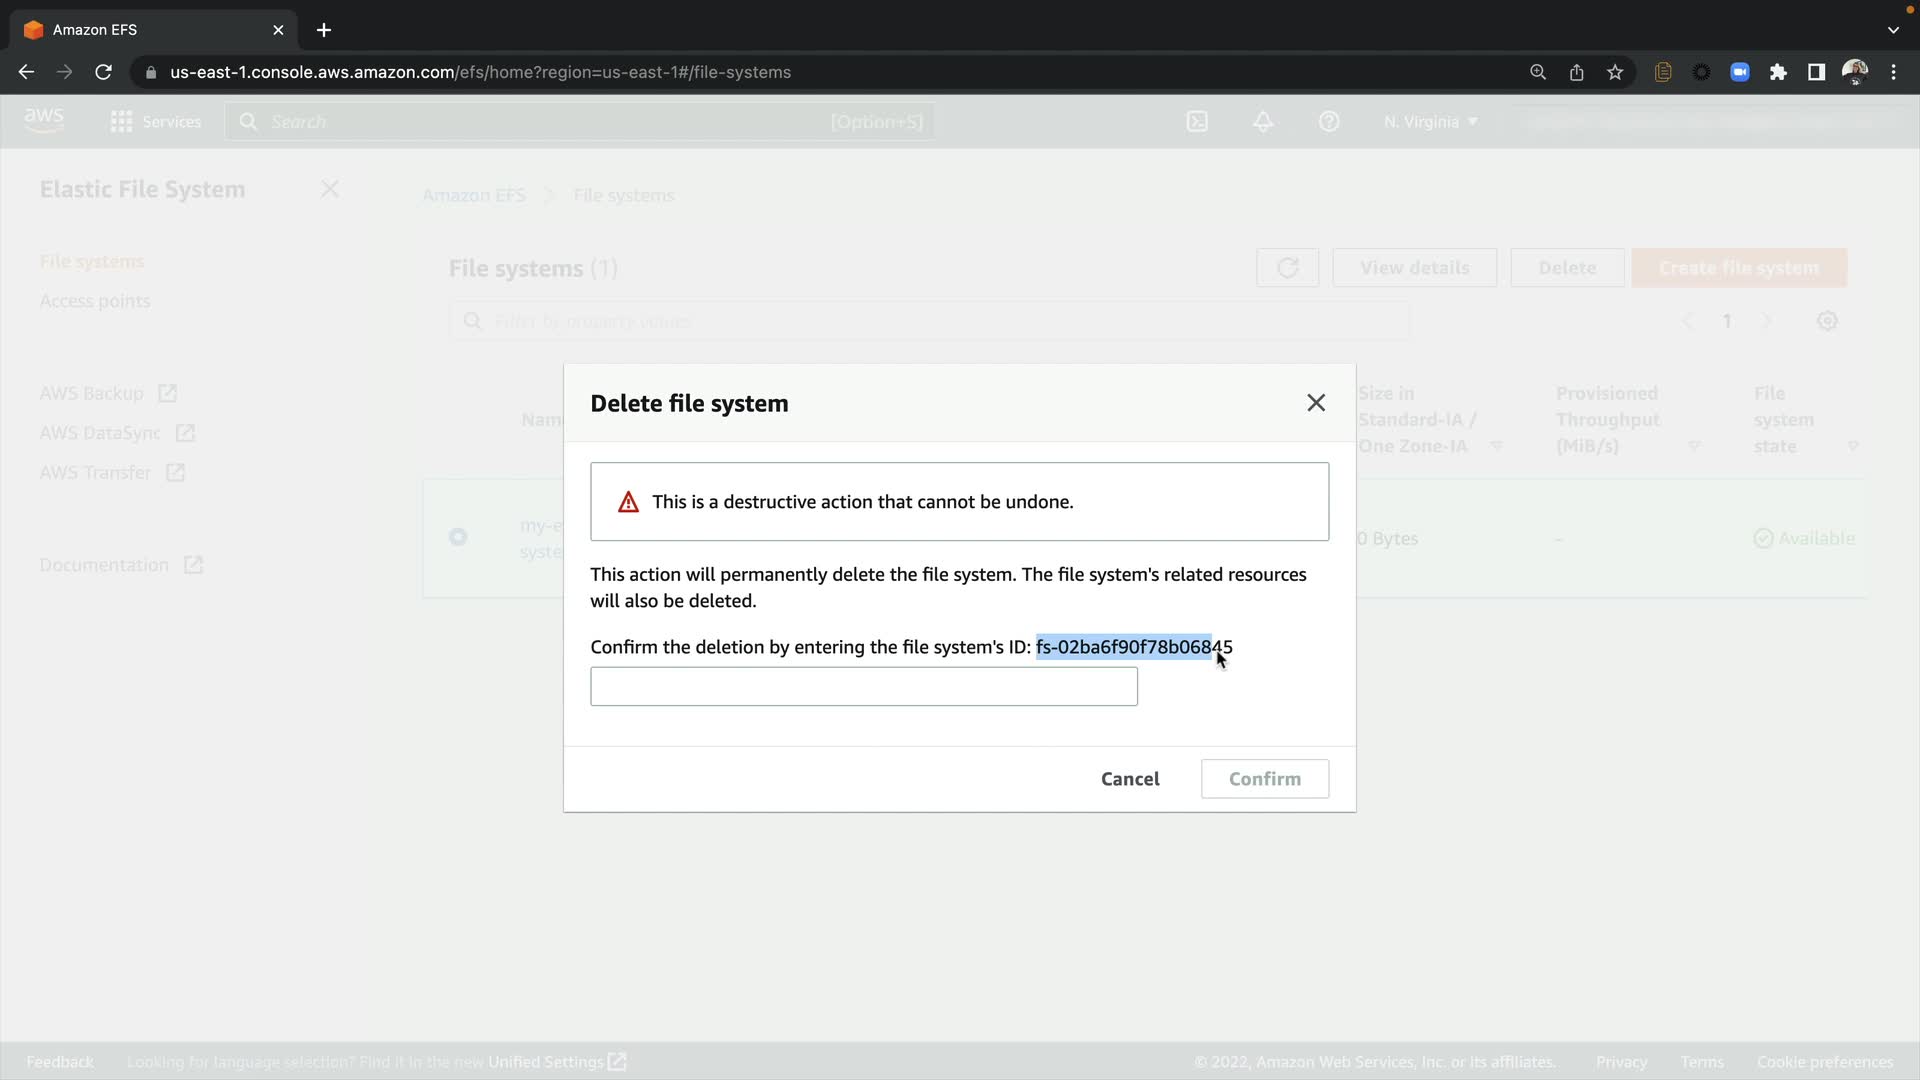Viewport: 1920px width, 1080px height.
Task: Close the Delete file system dialog
Action: click(1316, 403)
